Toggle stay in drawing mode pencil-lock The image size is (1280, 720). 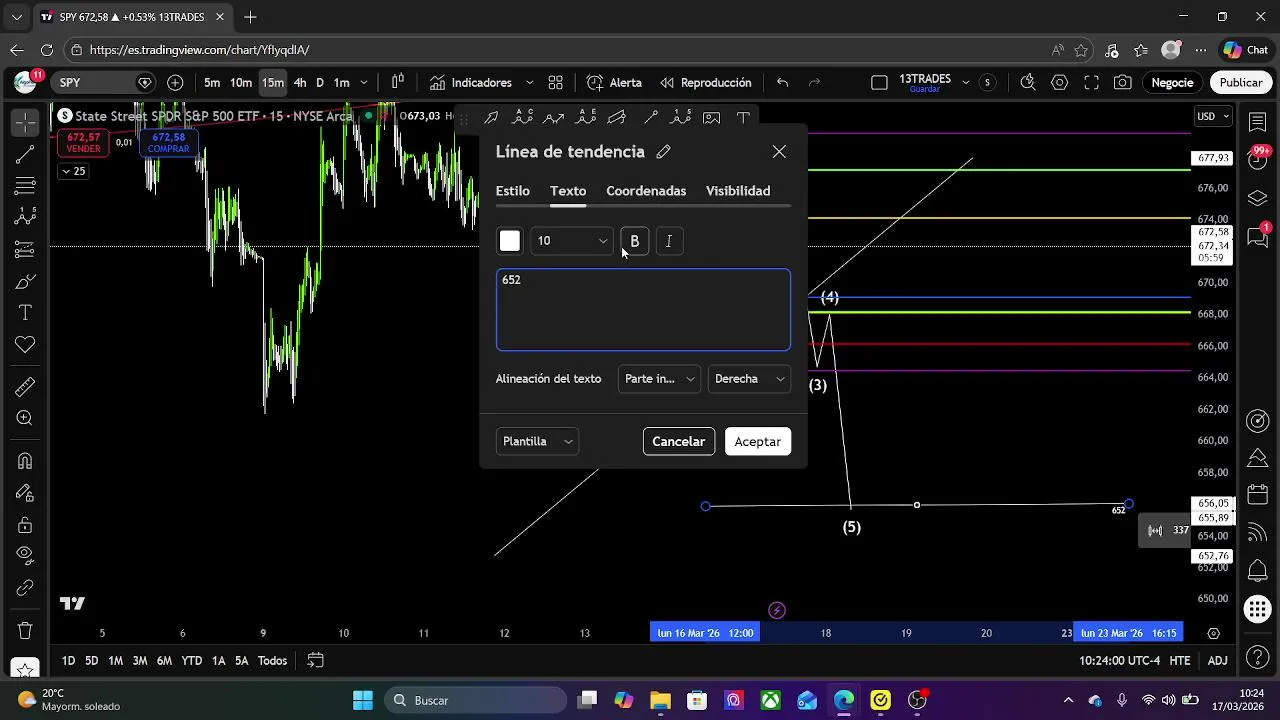coord(25,493)
